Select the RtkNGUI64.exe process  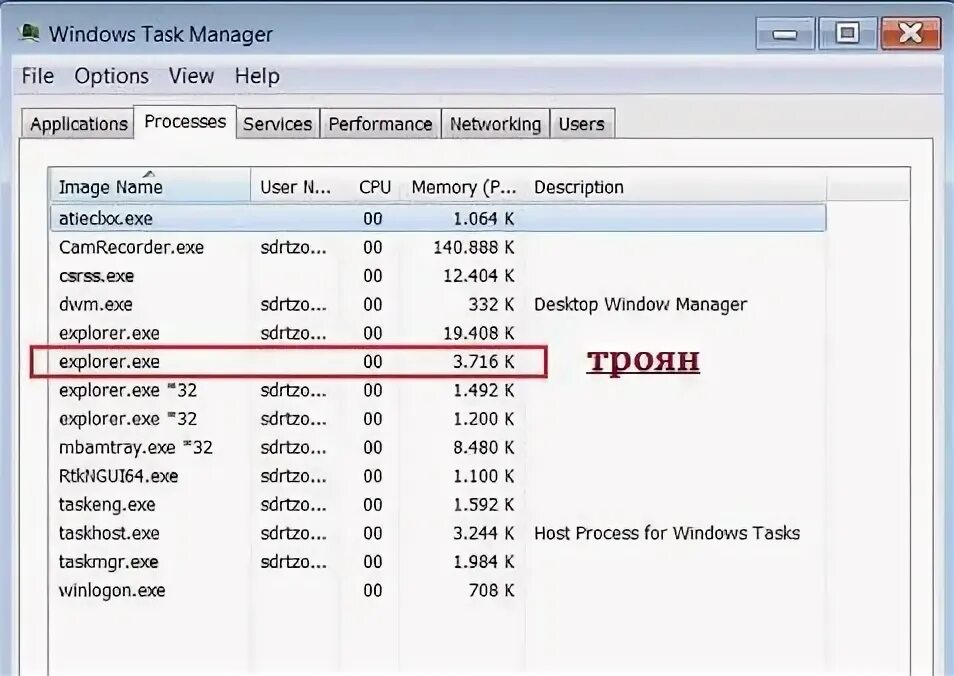coord(437,476)
